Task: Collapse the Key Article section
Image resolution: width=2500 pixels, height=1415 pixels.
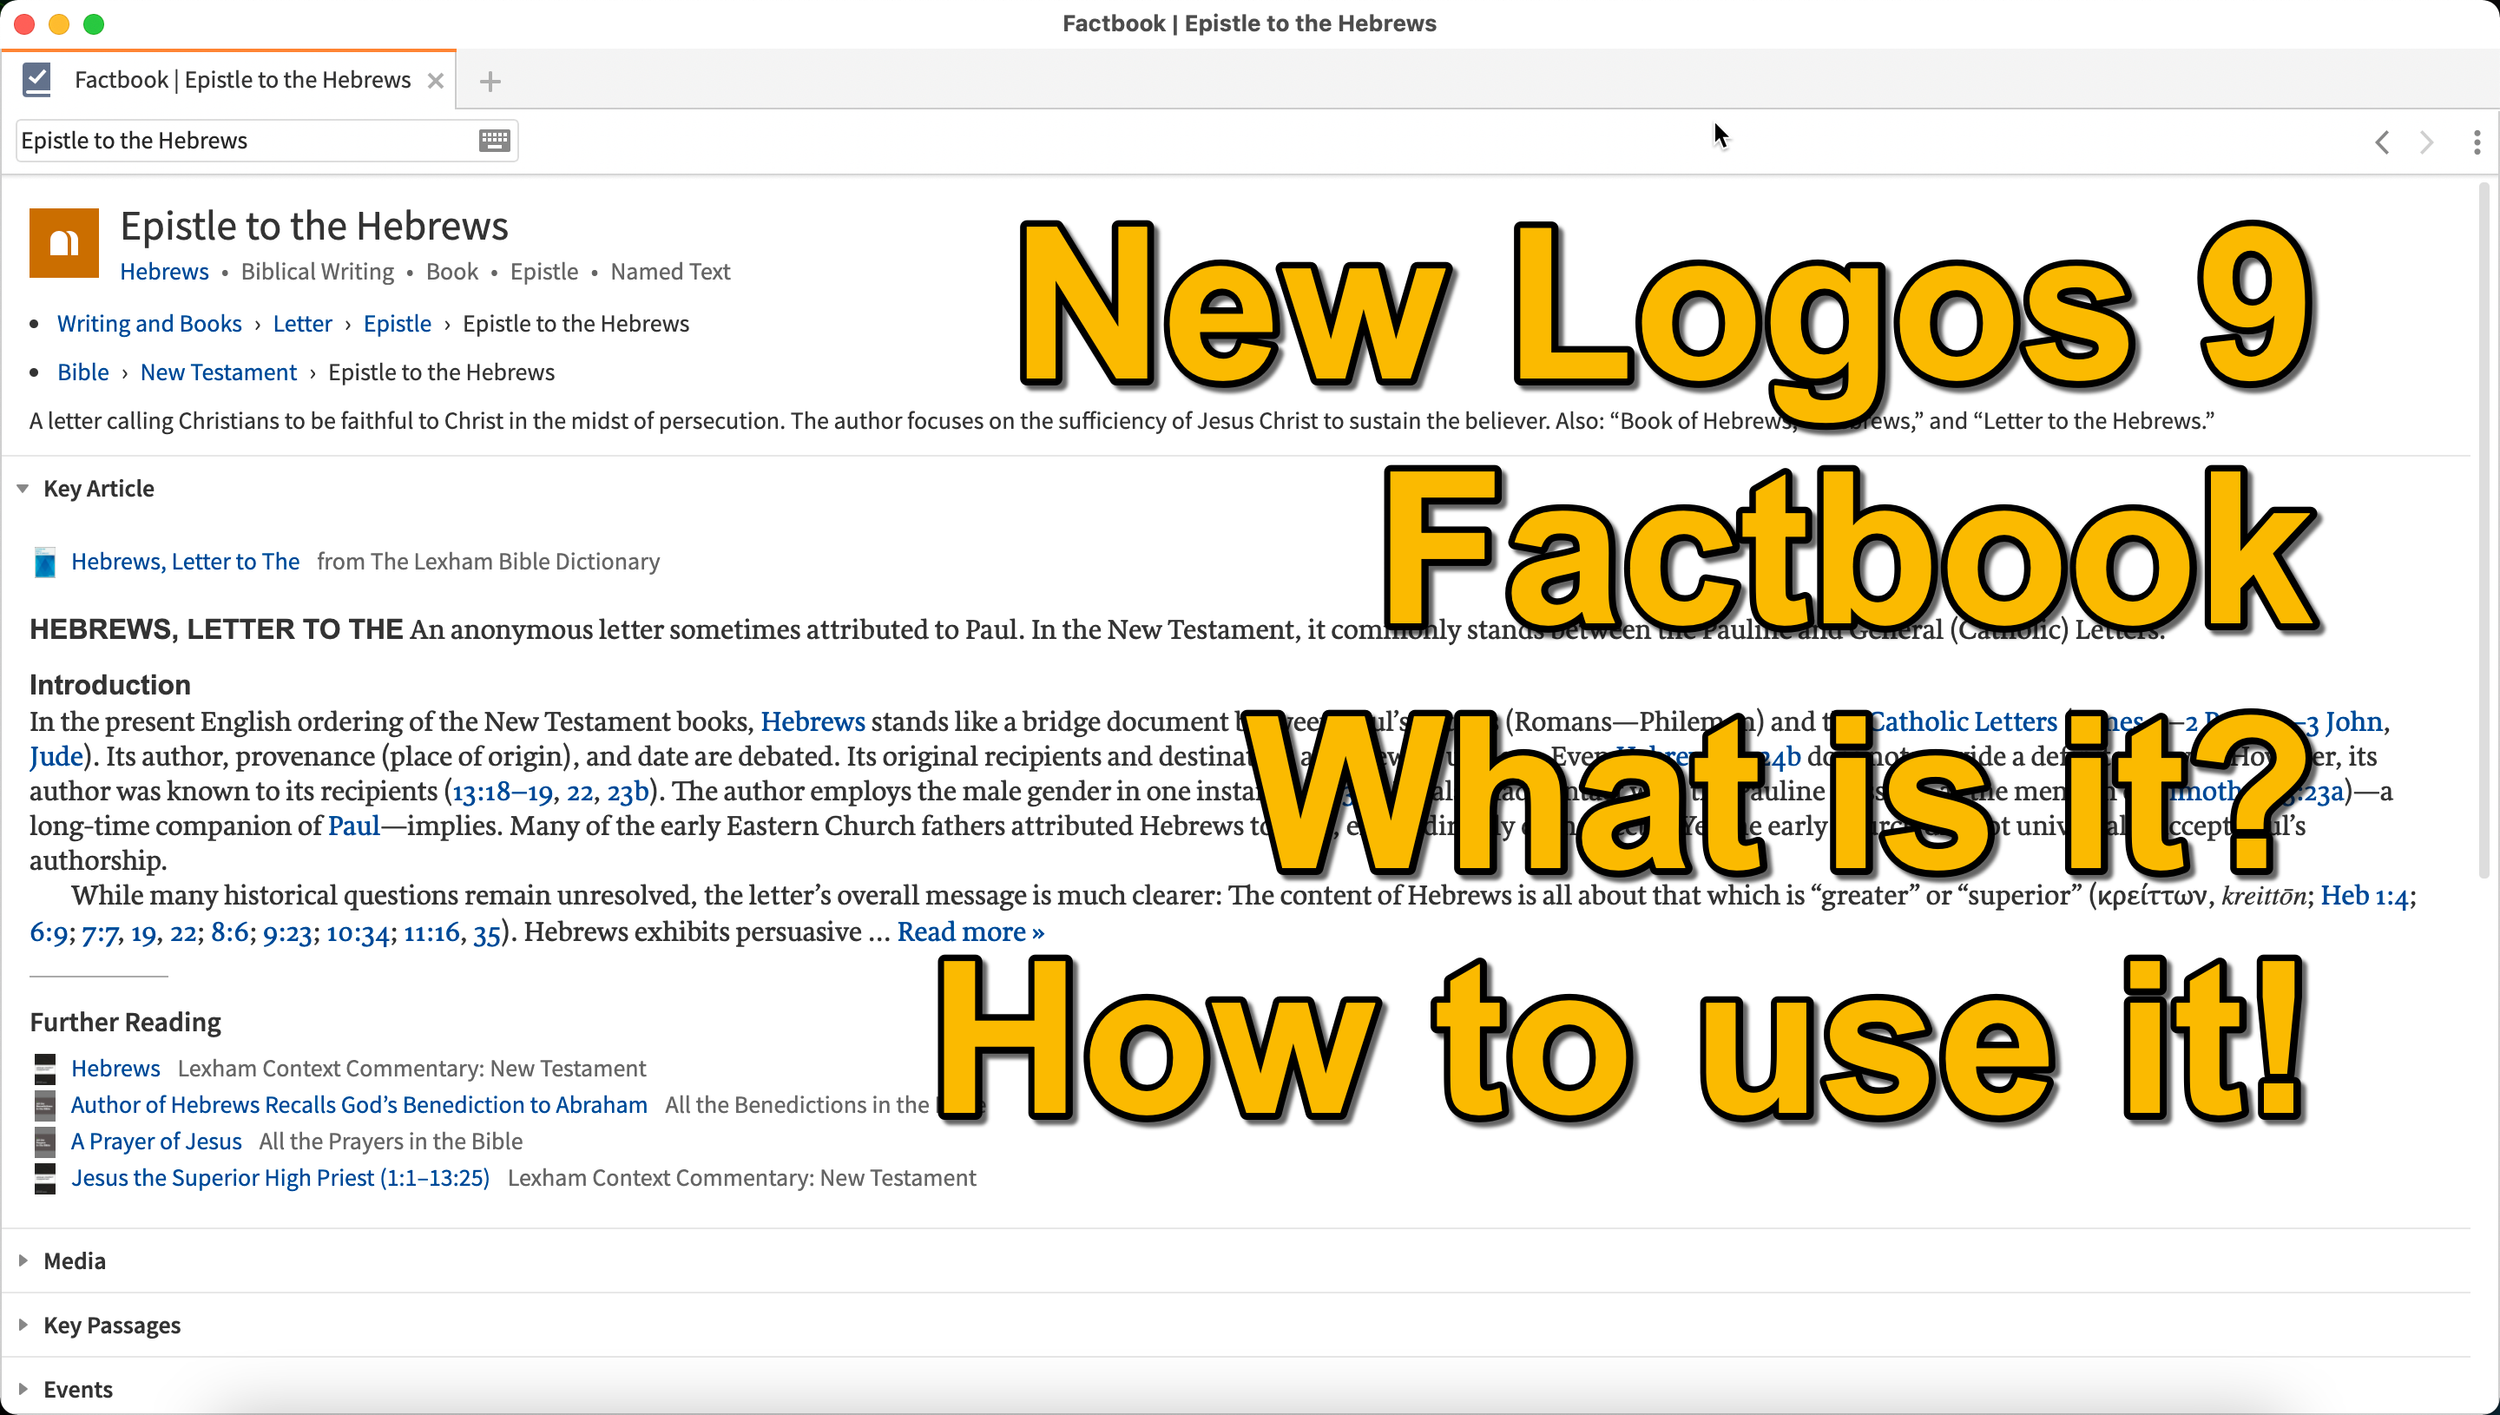Action: click(23, 489)
